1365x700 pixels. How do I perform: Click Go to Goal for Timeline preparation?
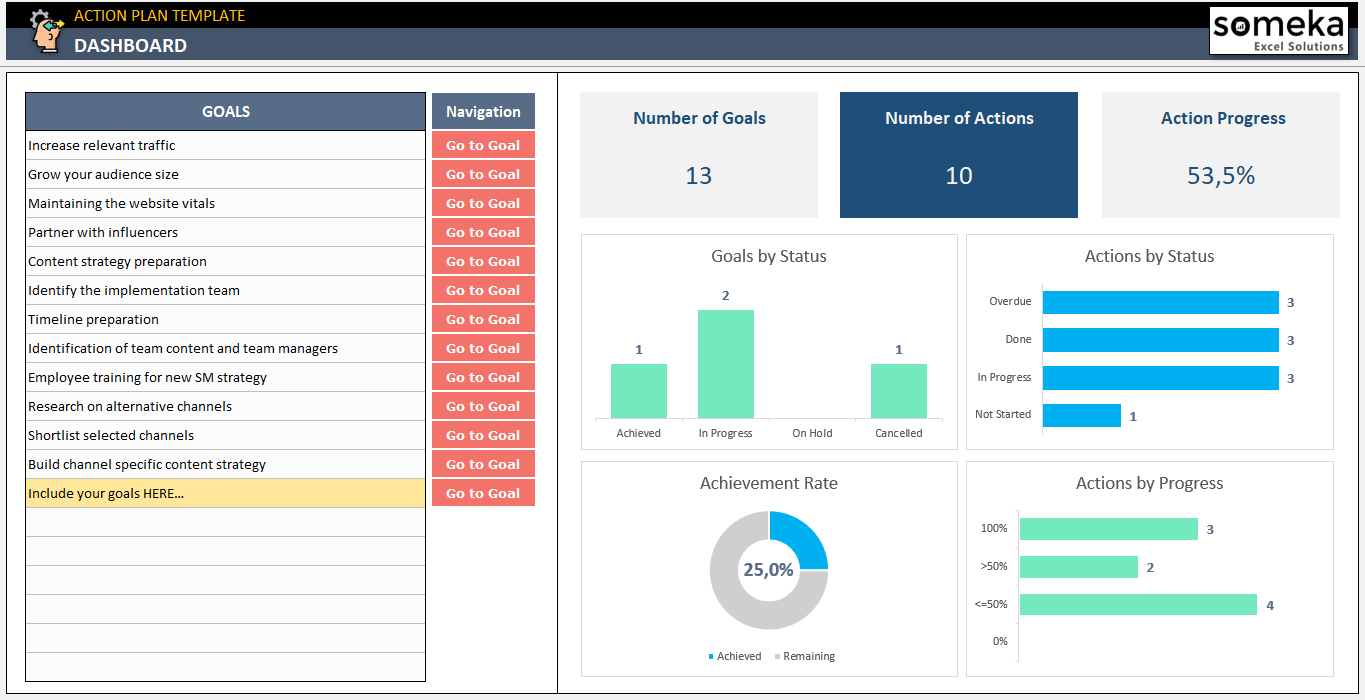[x=483, y=319]
